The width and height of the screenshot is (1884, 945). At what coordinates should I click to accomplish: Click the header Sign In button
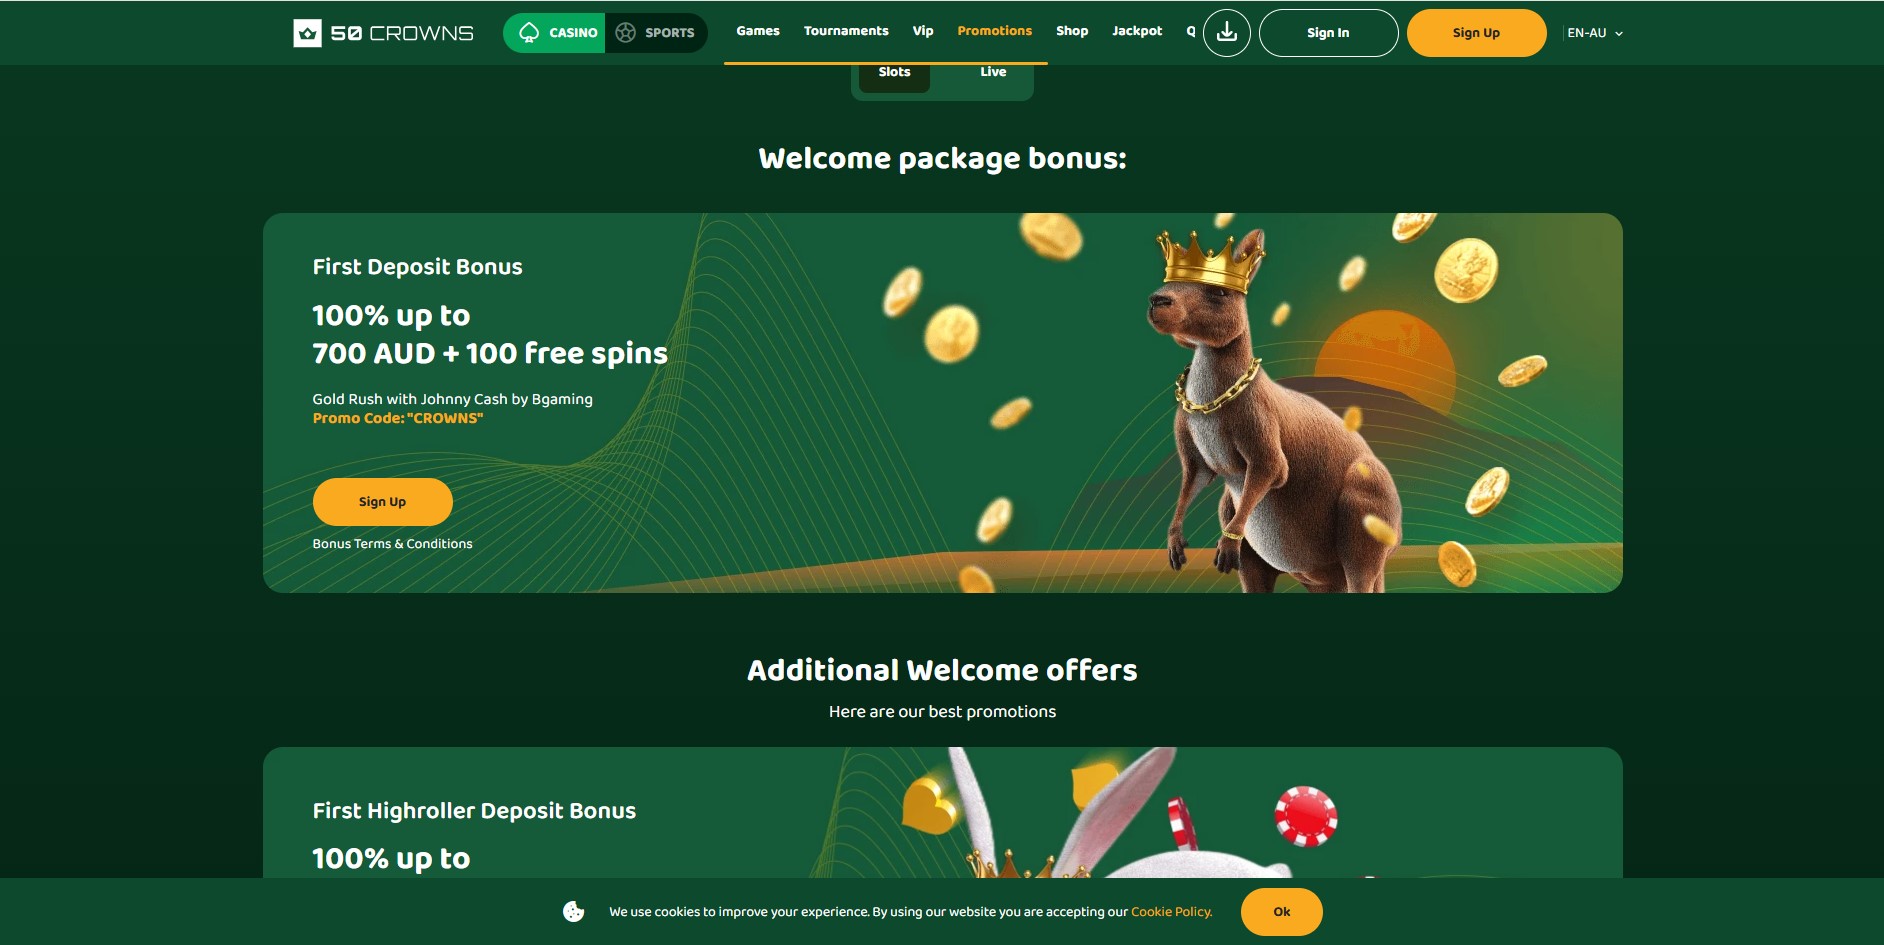pos(1328,33)
